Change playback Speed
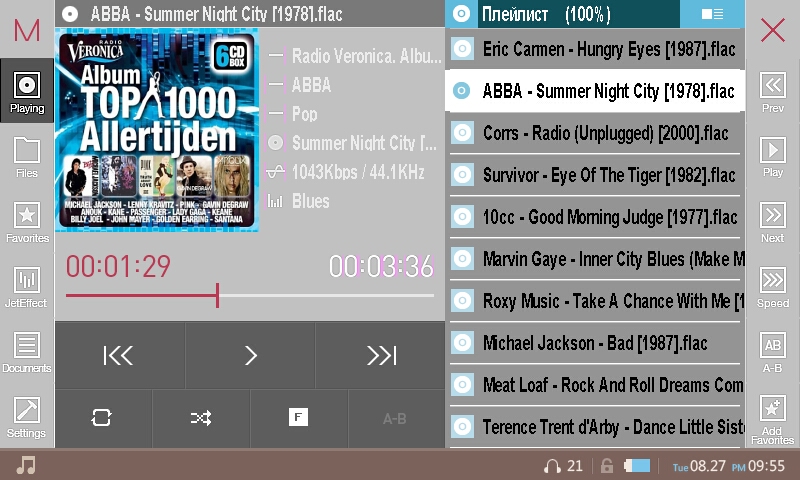This screenshot has width=800, height=480. tap(772, 287)
